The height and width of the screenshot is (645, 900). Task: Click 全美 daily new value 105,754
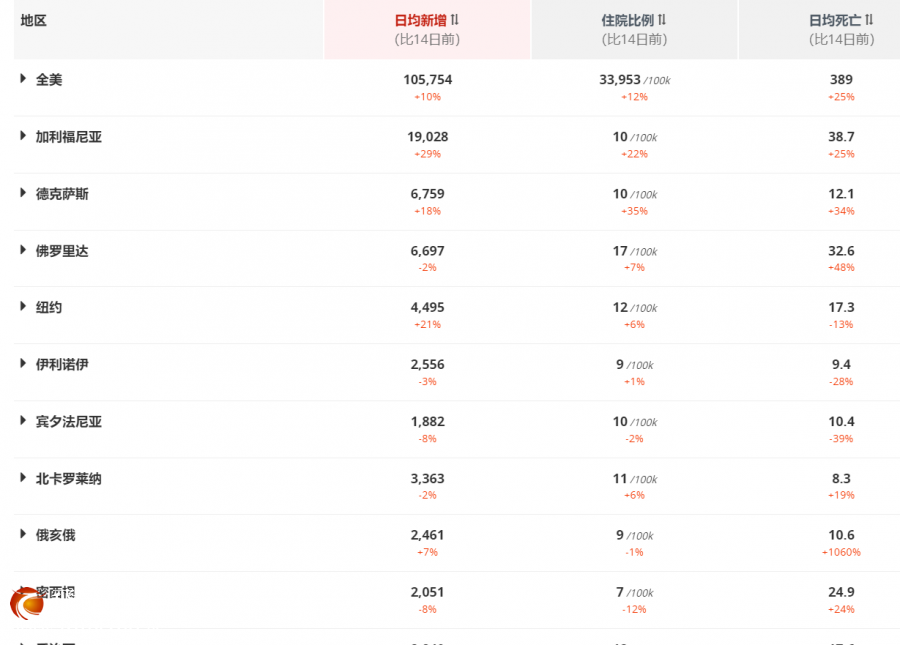[427, 80]
